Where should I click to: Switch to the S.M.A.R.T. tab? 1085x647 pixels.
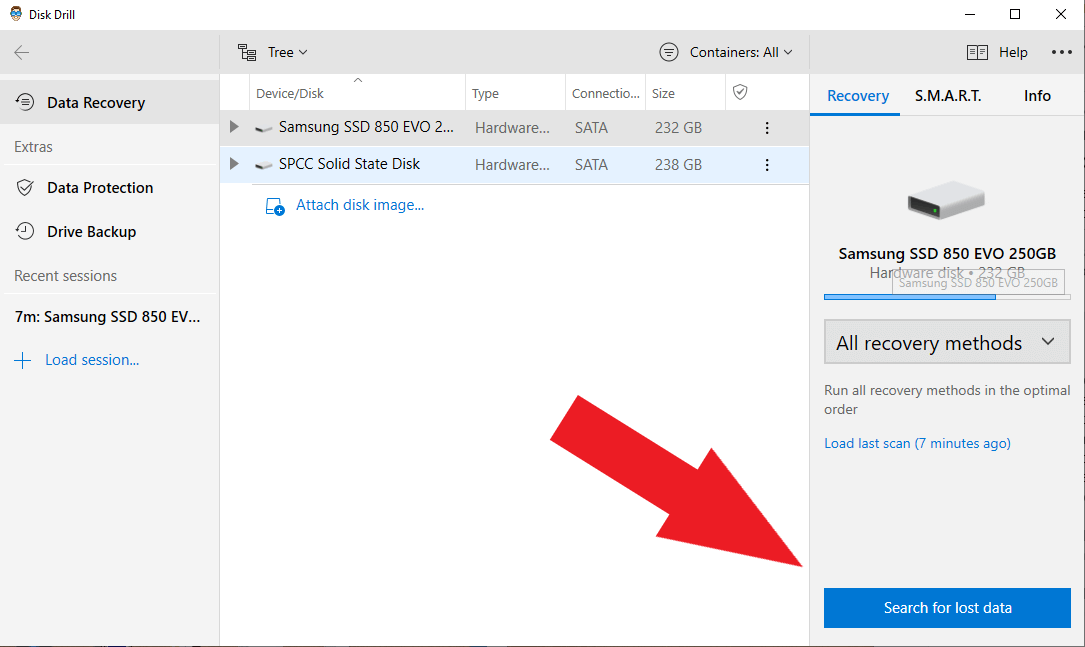point(948,95)
